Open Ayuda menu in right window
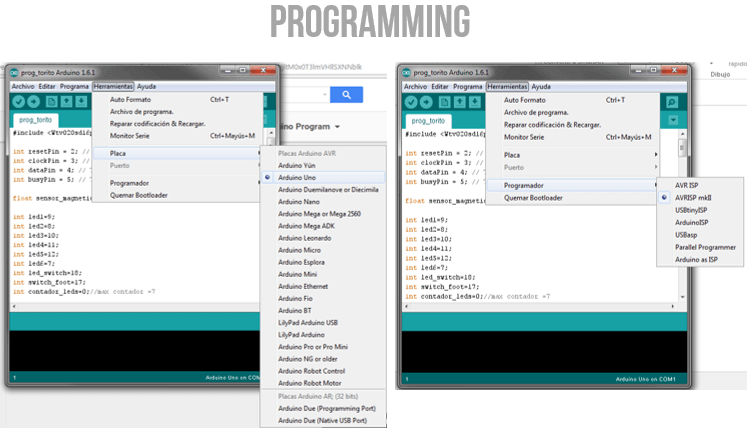The height and width of the screenshot is (432, 748). [x=541, y=87]
